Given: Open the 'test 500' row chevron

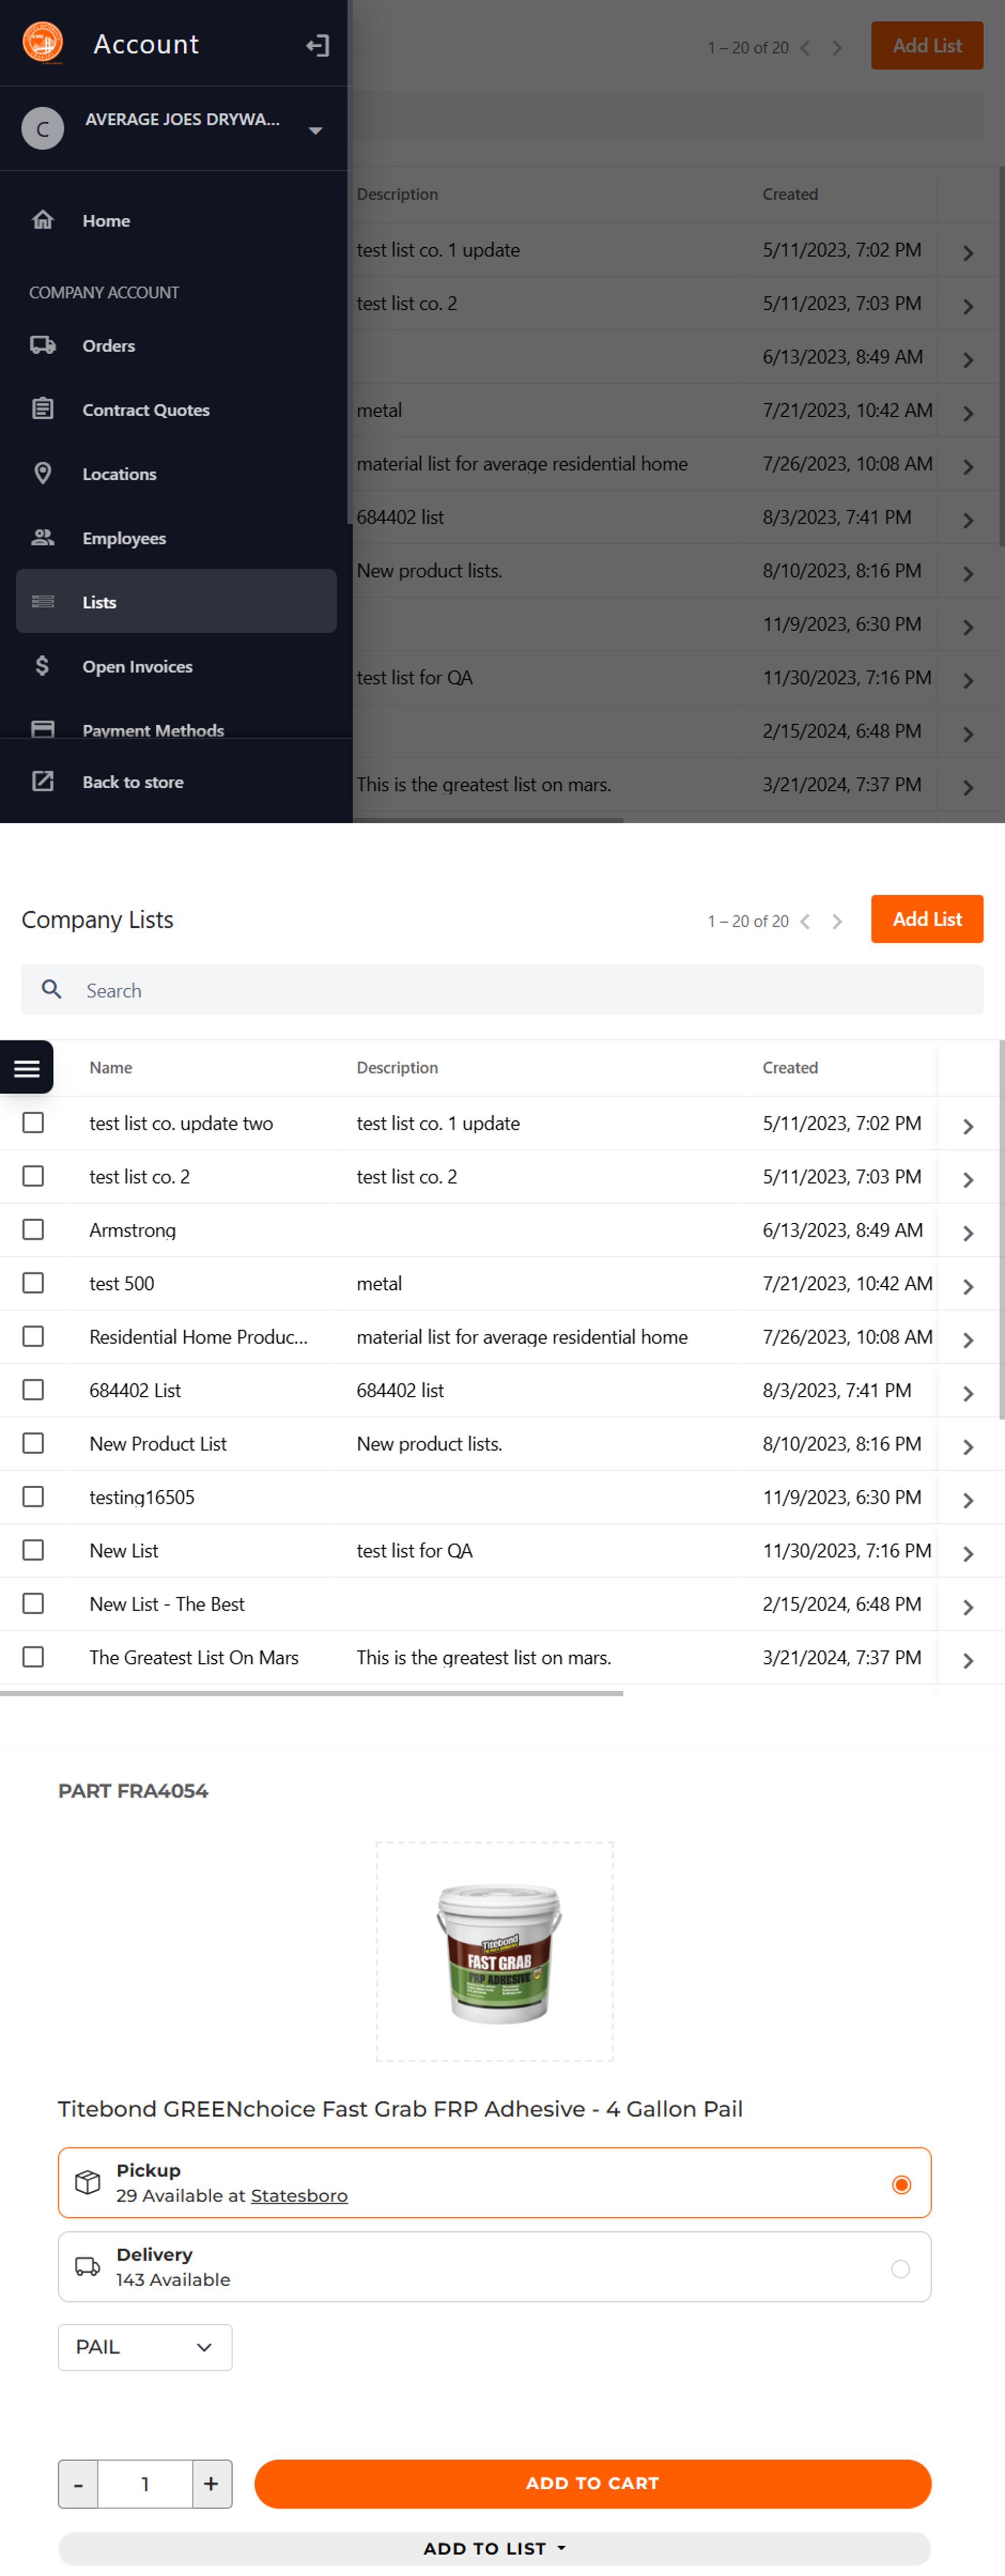Looking at the screenshot, I should click(968, 1286).
